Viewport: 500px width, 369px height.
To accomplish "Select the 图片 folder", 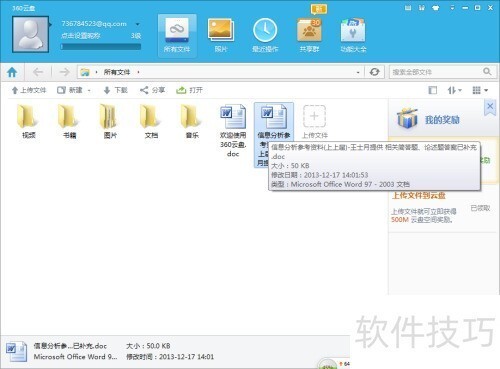I will point(110,121).
